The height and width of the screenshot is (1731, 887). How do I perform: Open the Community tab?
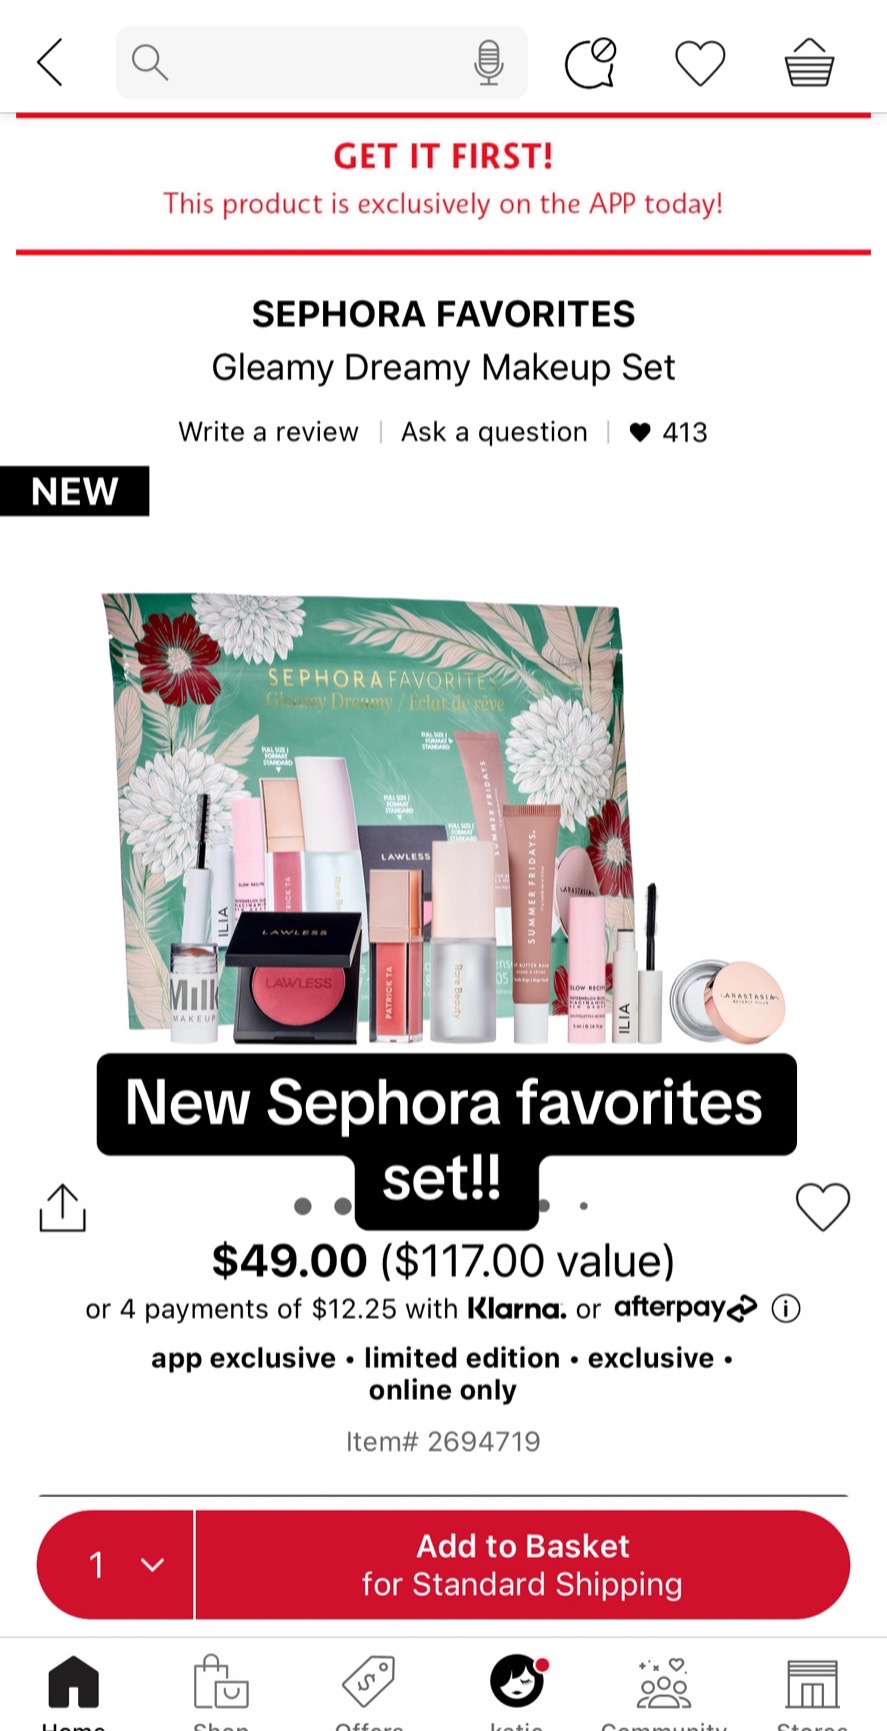tap(663, 1692)
